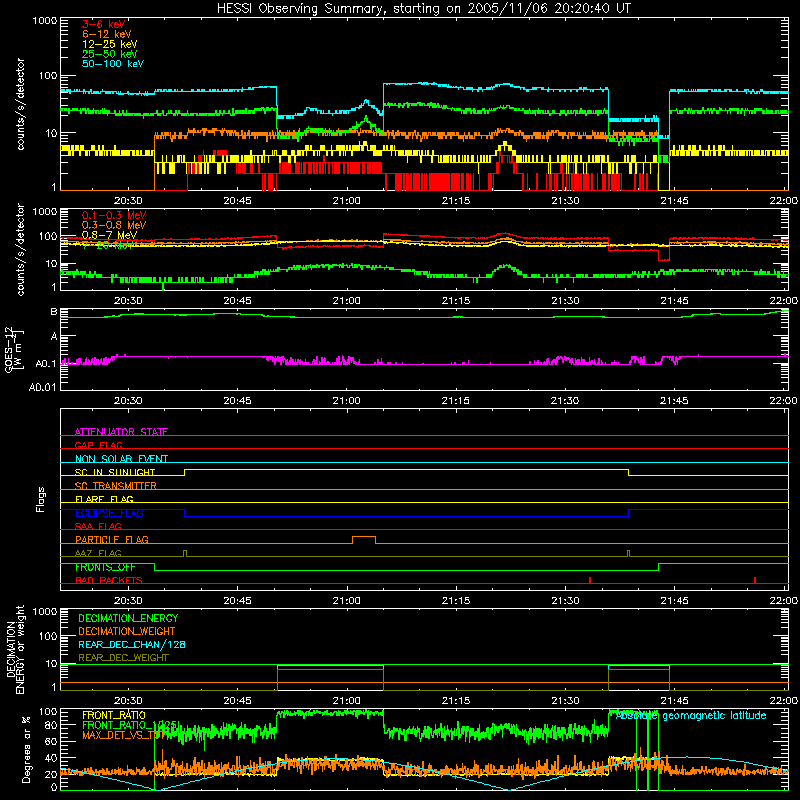Click the B tick label on GOES plot
This screenshot has width=800, height=800.
(x=54, y=312)
